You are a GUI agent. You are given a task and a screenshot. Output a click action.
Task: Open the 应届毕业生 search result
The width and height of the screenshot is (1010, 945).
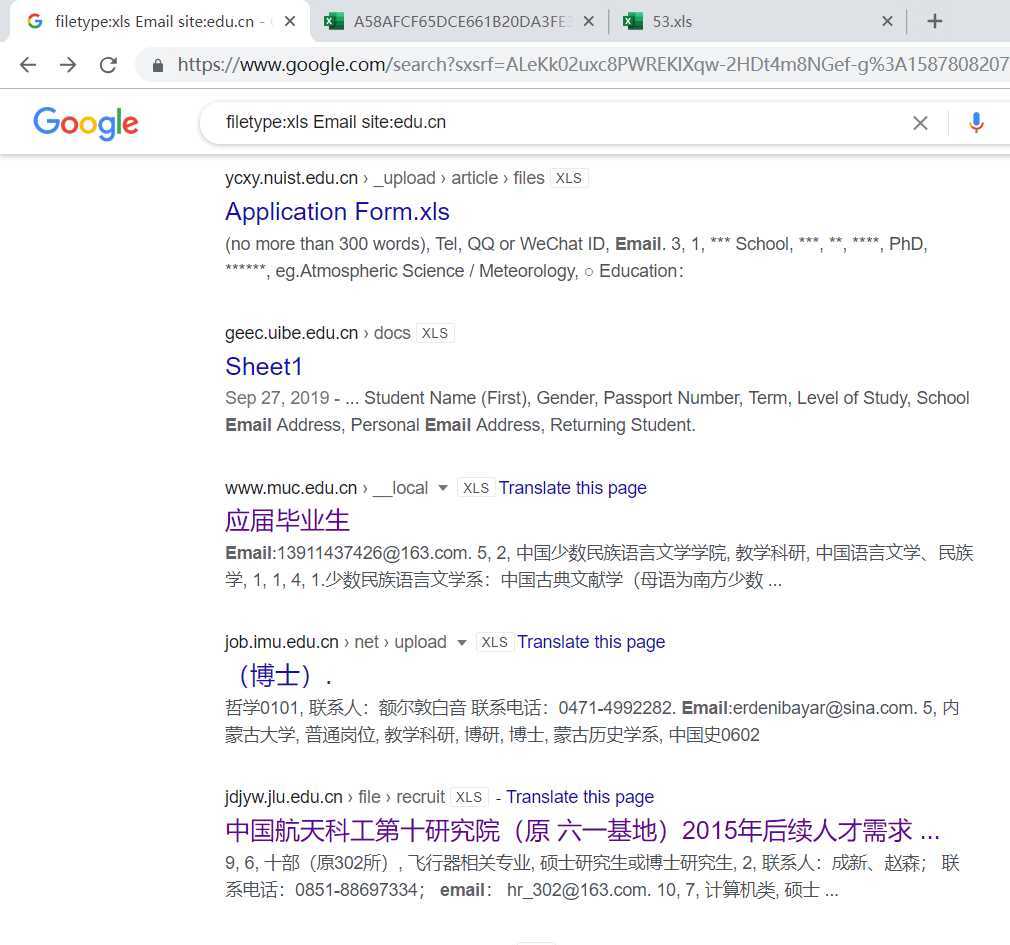[287, 520]
